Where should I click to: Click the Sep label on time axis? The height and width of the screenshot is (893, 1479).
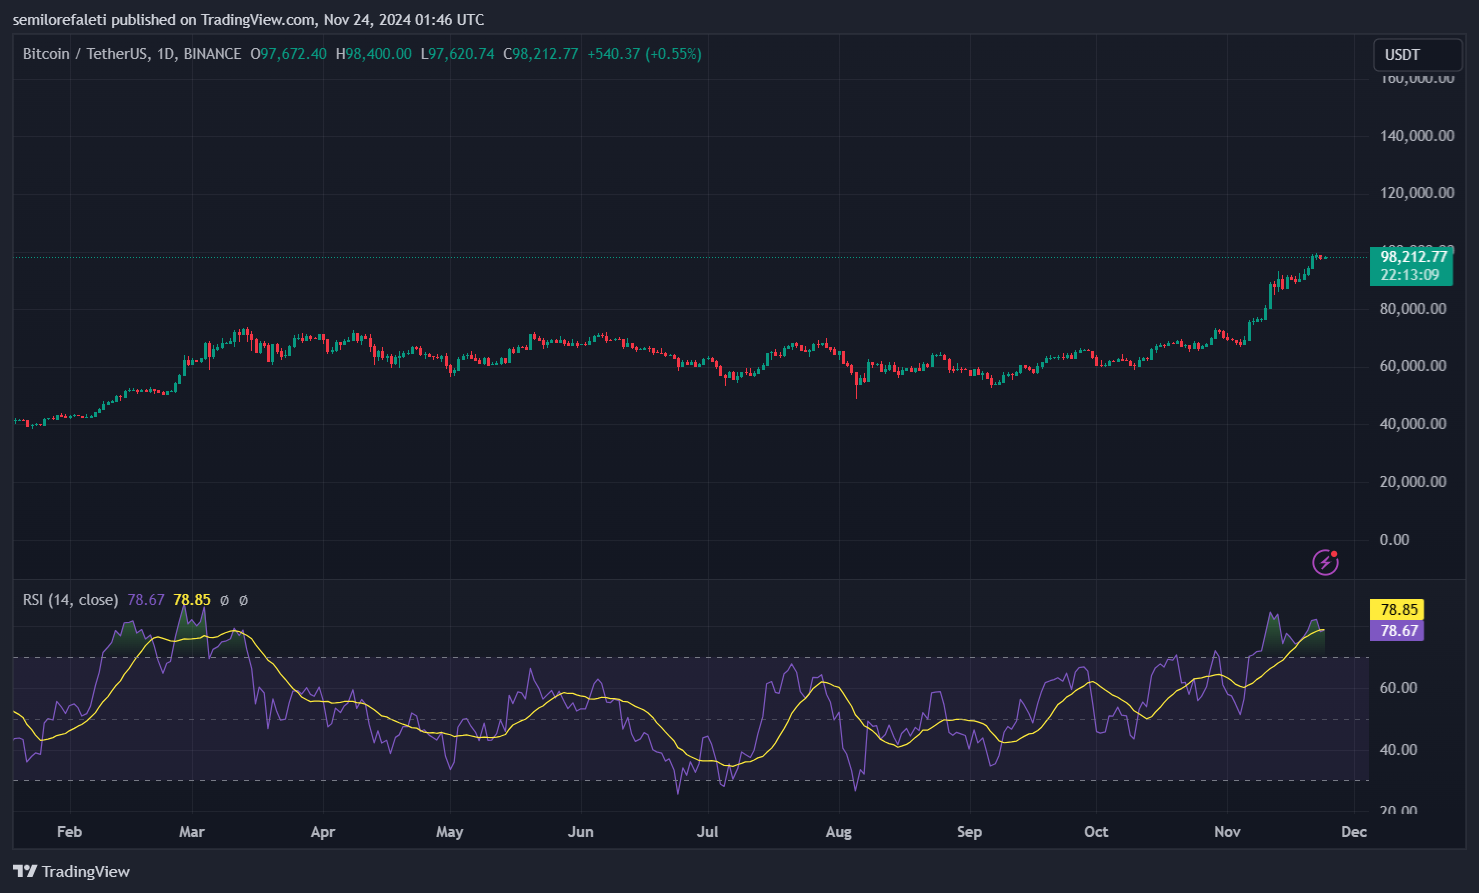(x=970, y=832)
